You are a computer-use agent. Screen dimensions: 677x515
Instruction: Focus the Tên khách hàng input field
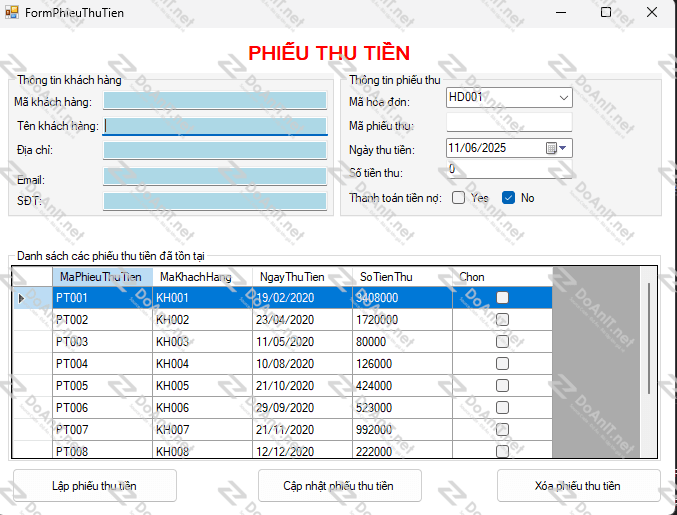coord(215,126)
